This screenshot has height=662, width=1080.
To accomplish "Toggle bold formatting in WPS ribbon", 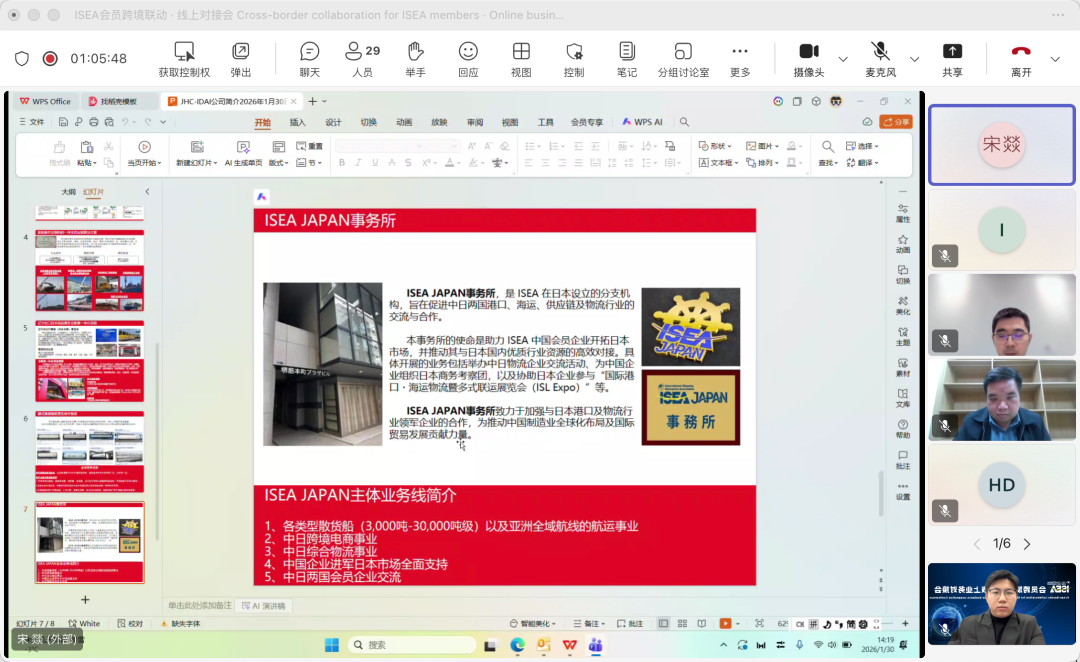I will coord(342,163).
